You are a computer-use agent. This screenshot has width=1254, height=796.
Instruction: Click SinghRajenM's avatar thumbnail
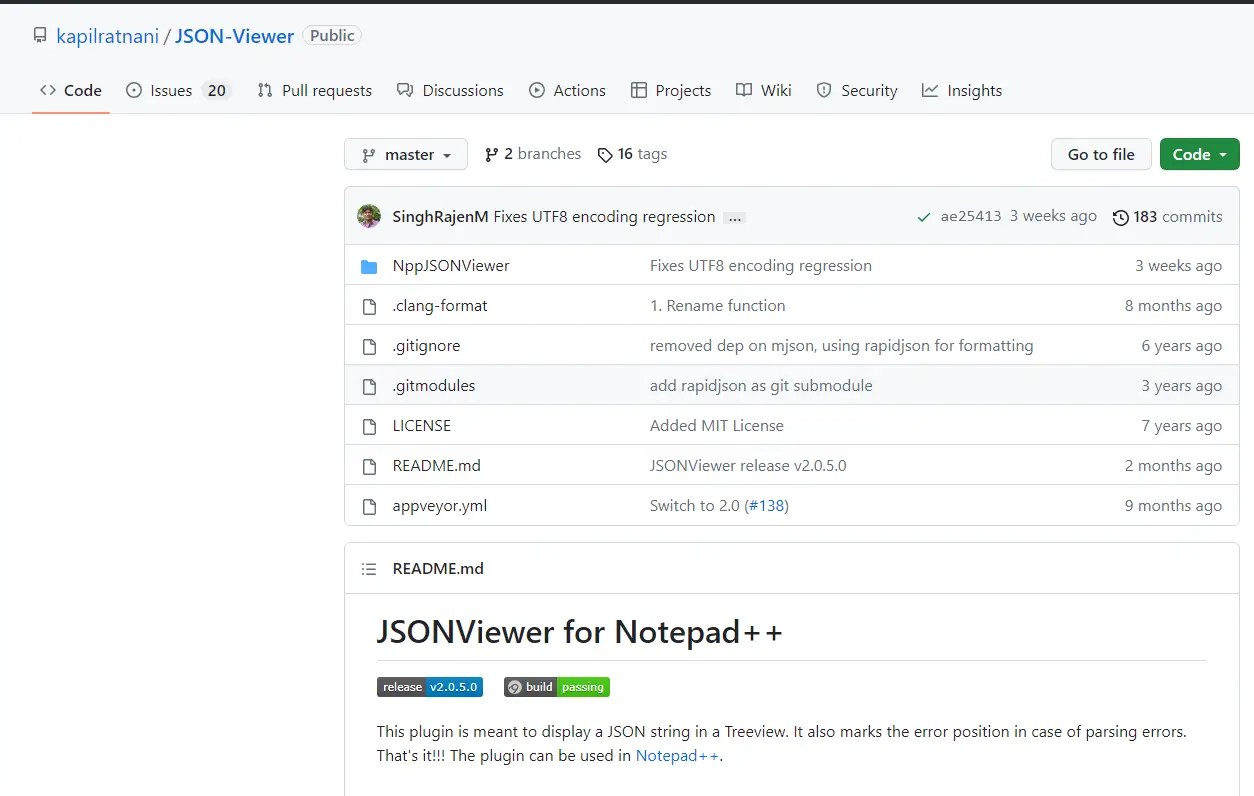tap(368, 216)
